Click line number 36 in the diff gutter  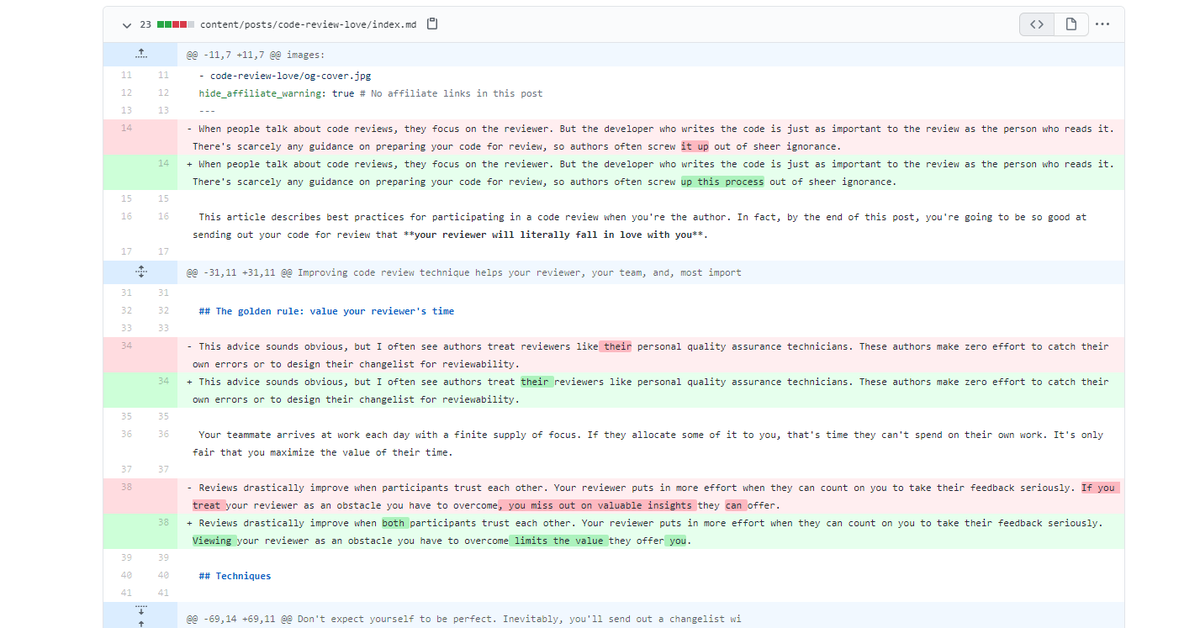(126, 435)
